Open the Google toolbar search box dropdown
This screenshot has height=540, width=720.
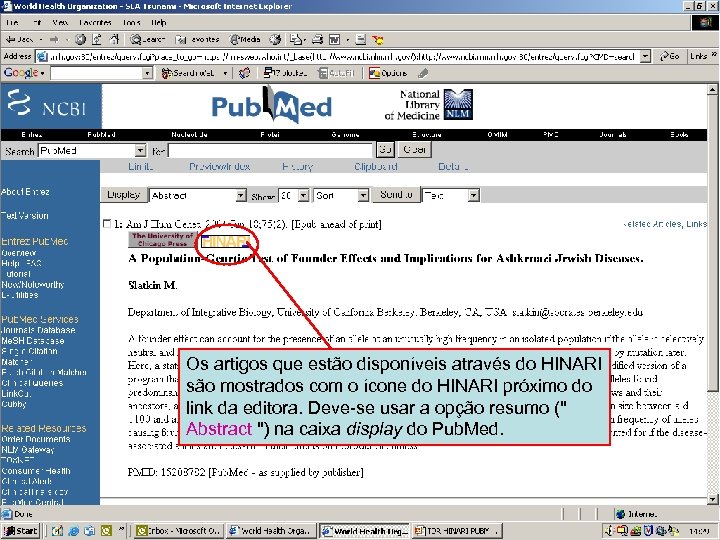click(147, 73)
